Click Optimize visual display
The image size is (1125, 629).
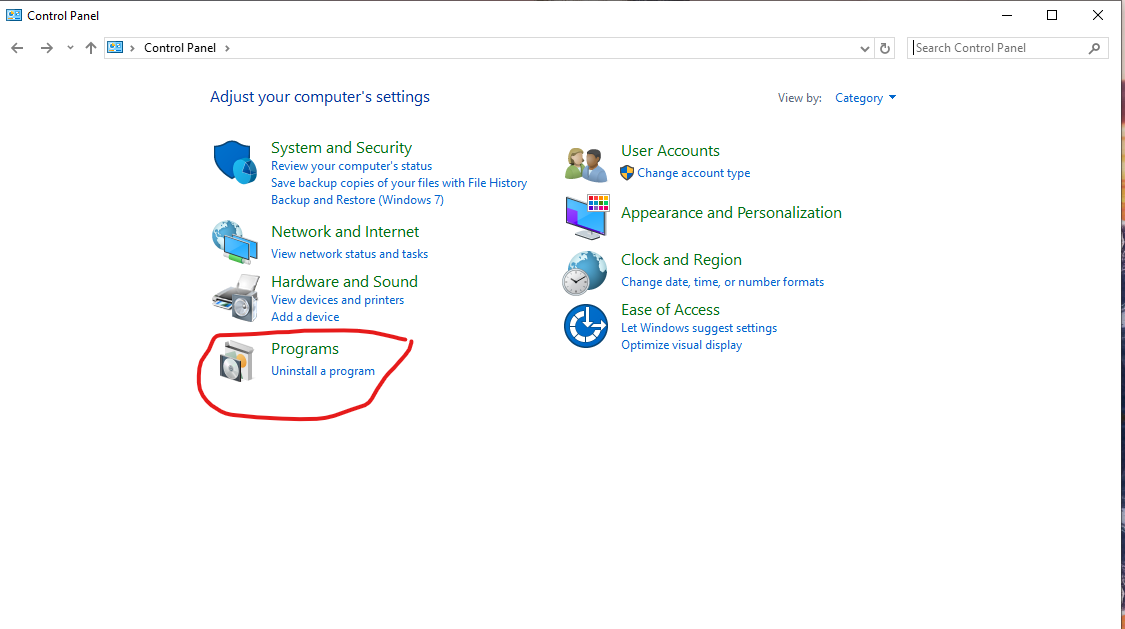tap(682, 345)
